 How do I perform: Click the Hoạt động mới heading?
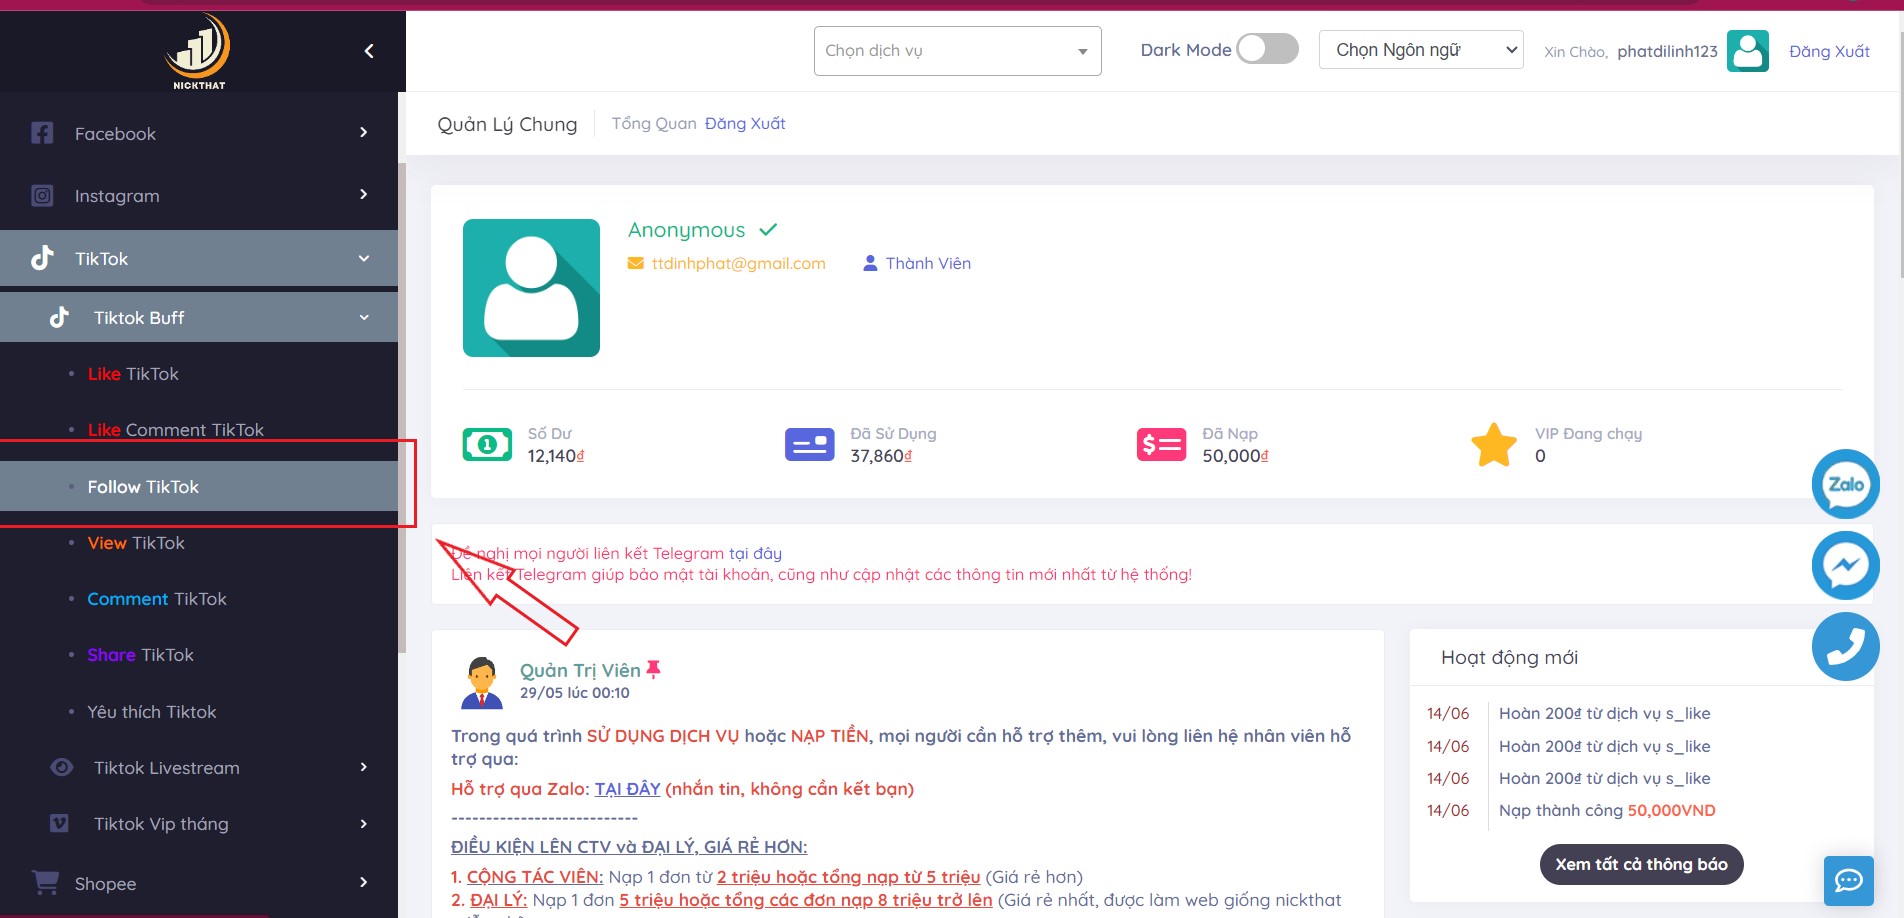(1509, 657)
